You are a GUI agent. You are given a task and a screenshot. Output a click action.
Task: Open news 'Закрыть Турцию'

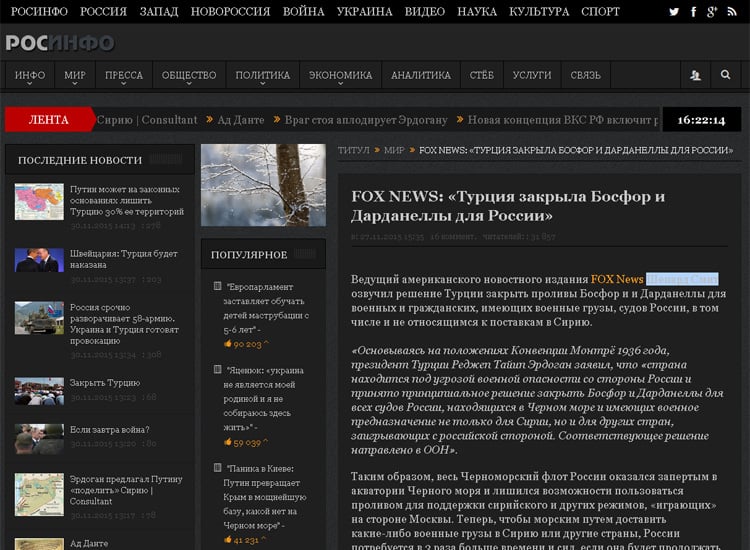tap(105, 383)
